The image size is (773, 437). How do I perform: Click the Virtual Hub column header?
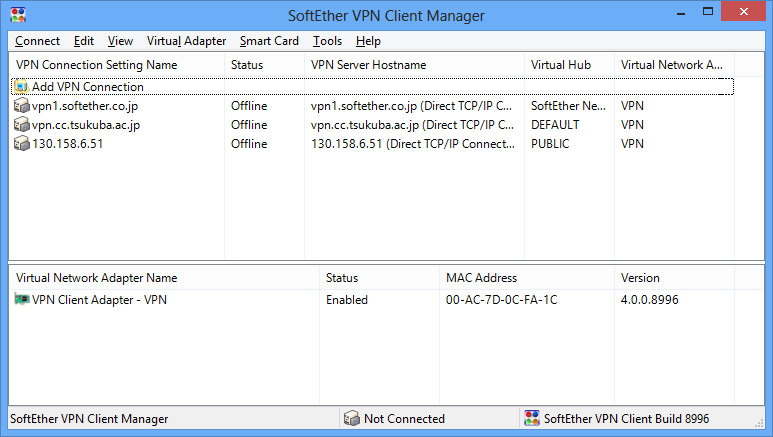tap(561, 65)
